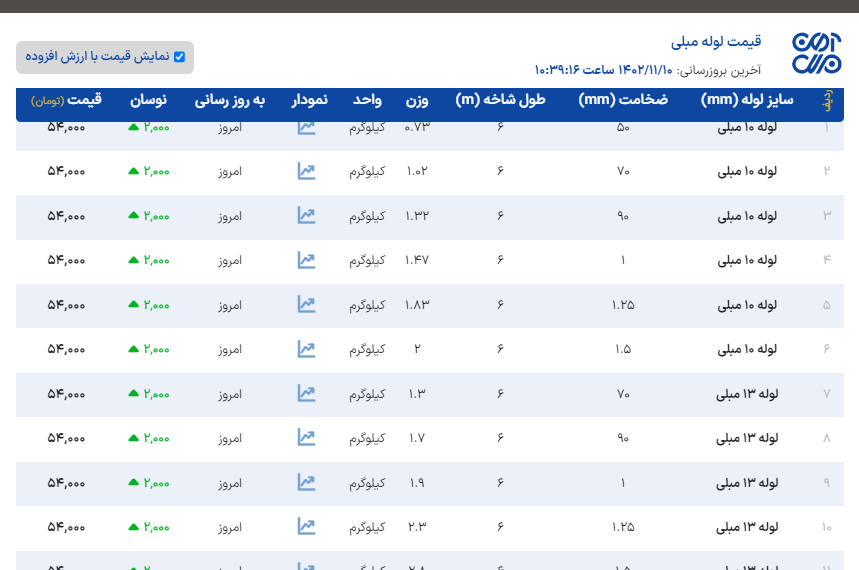Click green up arrow in row 3 نوسان
Image resolution: width=859 pixels, height=570 pixels.
click(133, 216)
